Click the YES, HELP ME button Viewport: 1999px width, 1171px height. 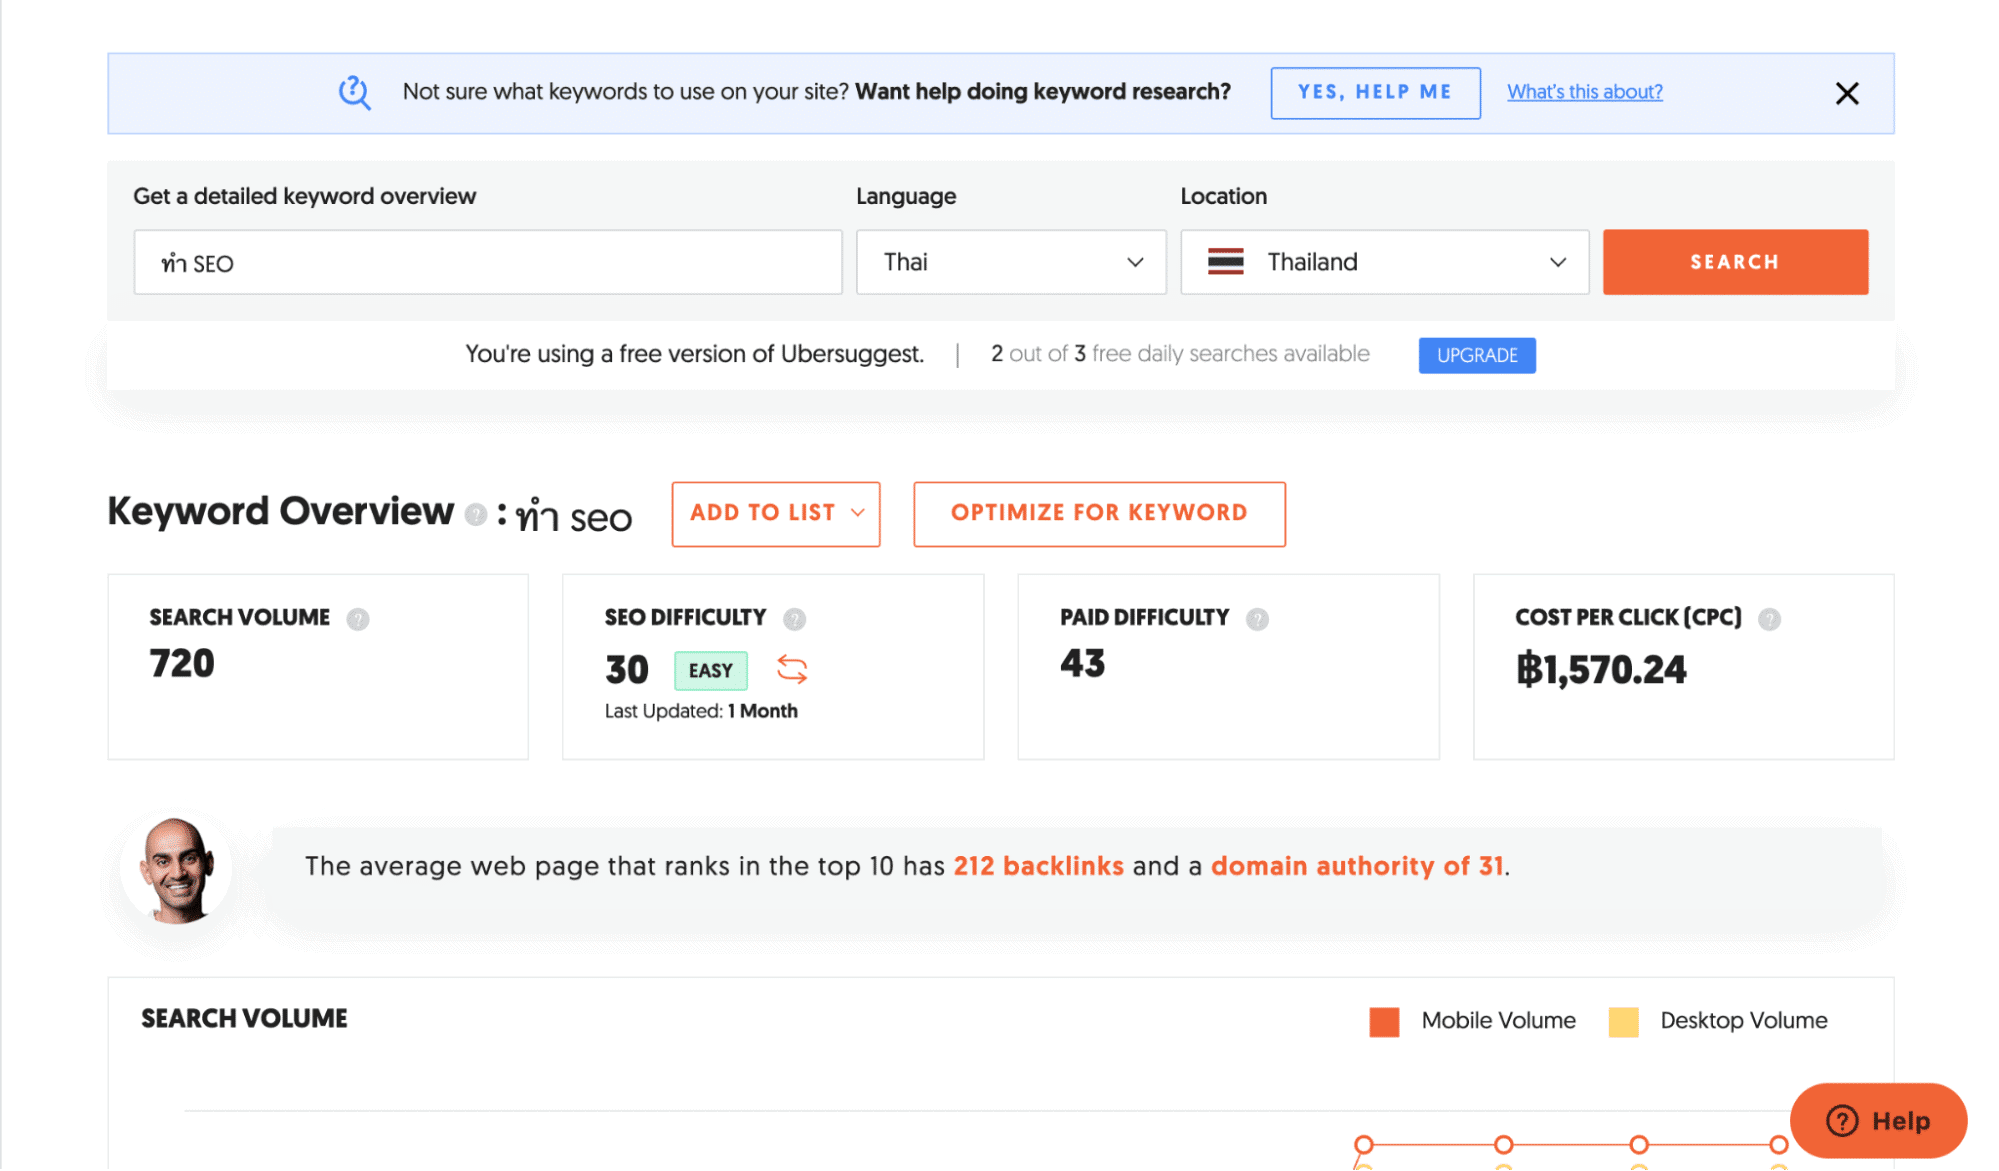coord(1374,92)
